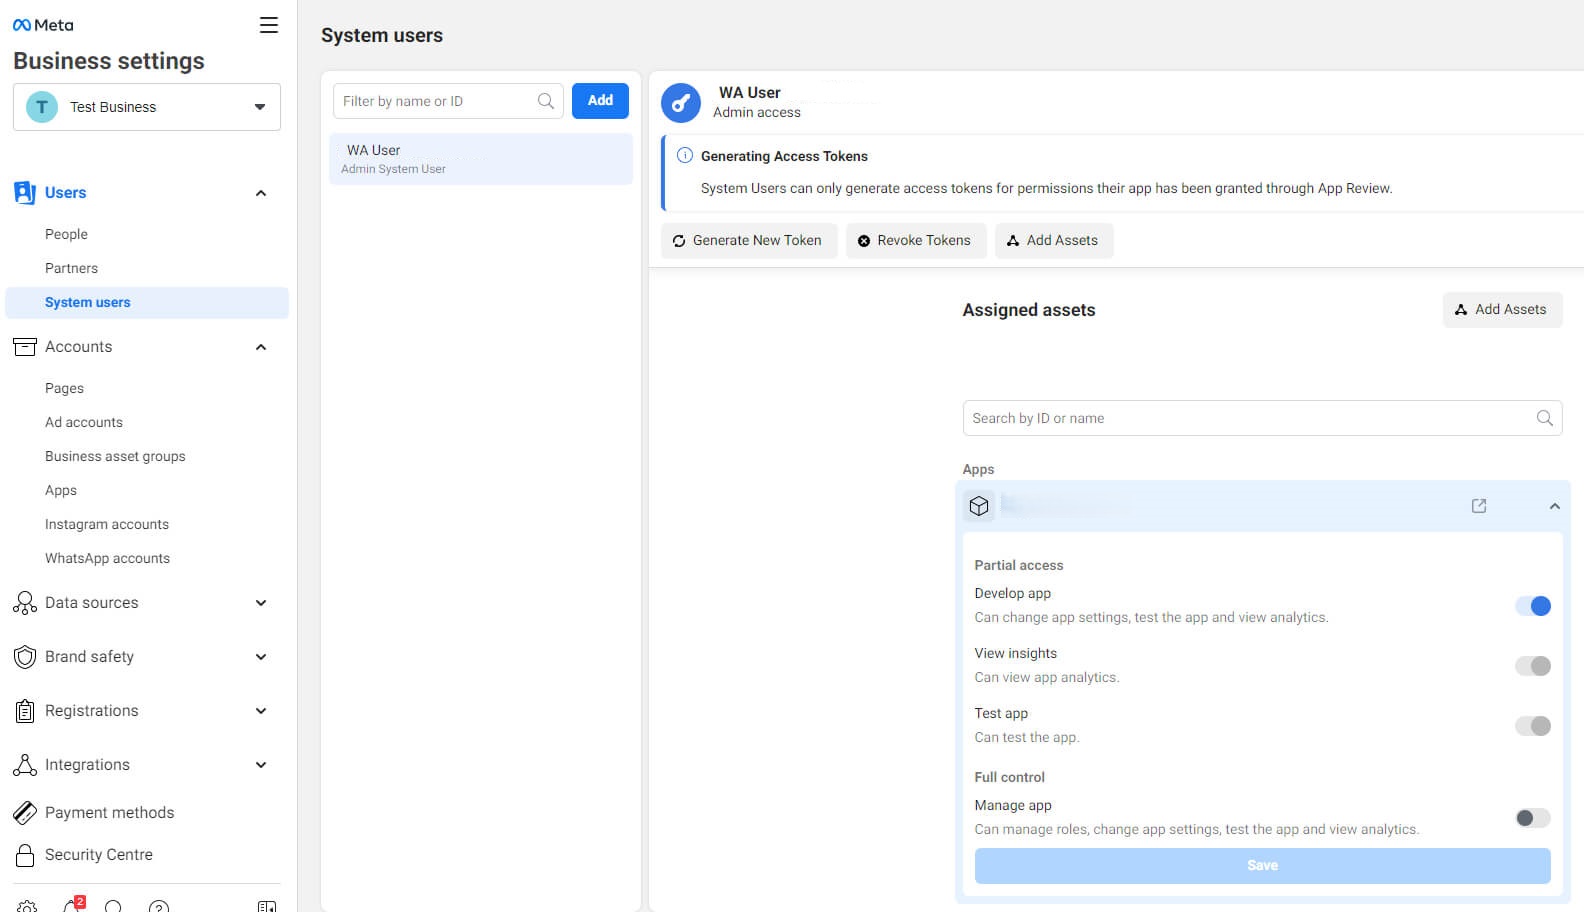Click the Search by ID or name field
This screenshot has width=1584, height=912.
point(1250,418)
